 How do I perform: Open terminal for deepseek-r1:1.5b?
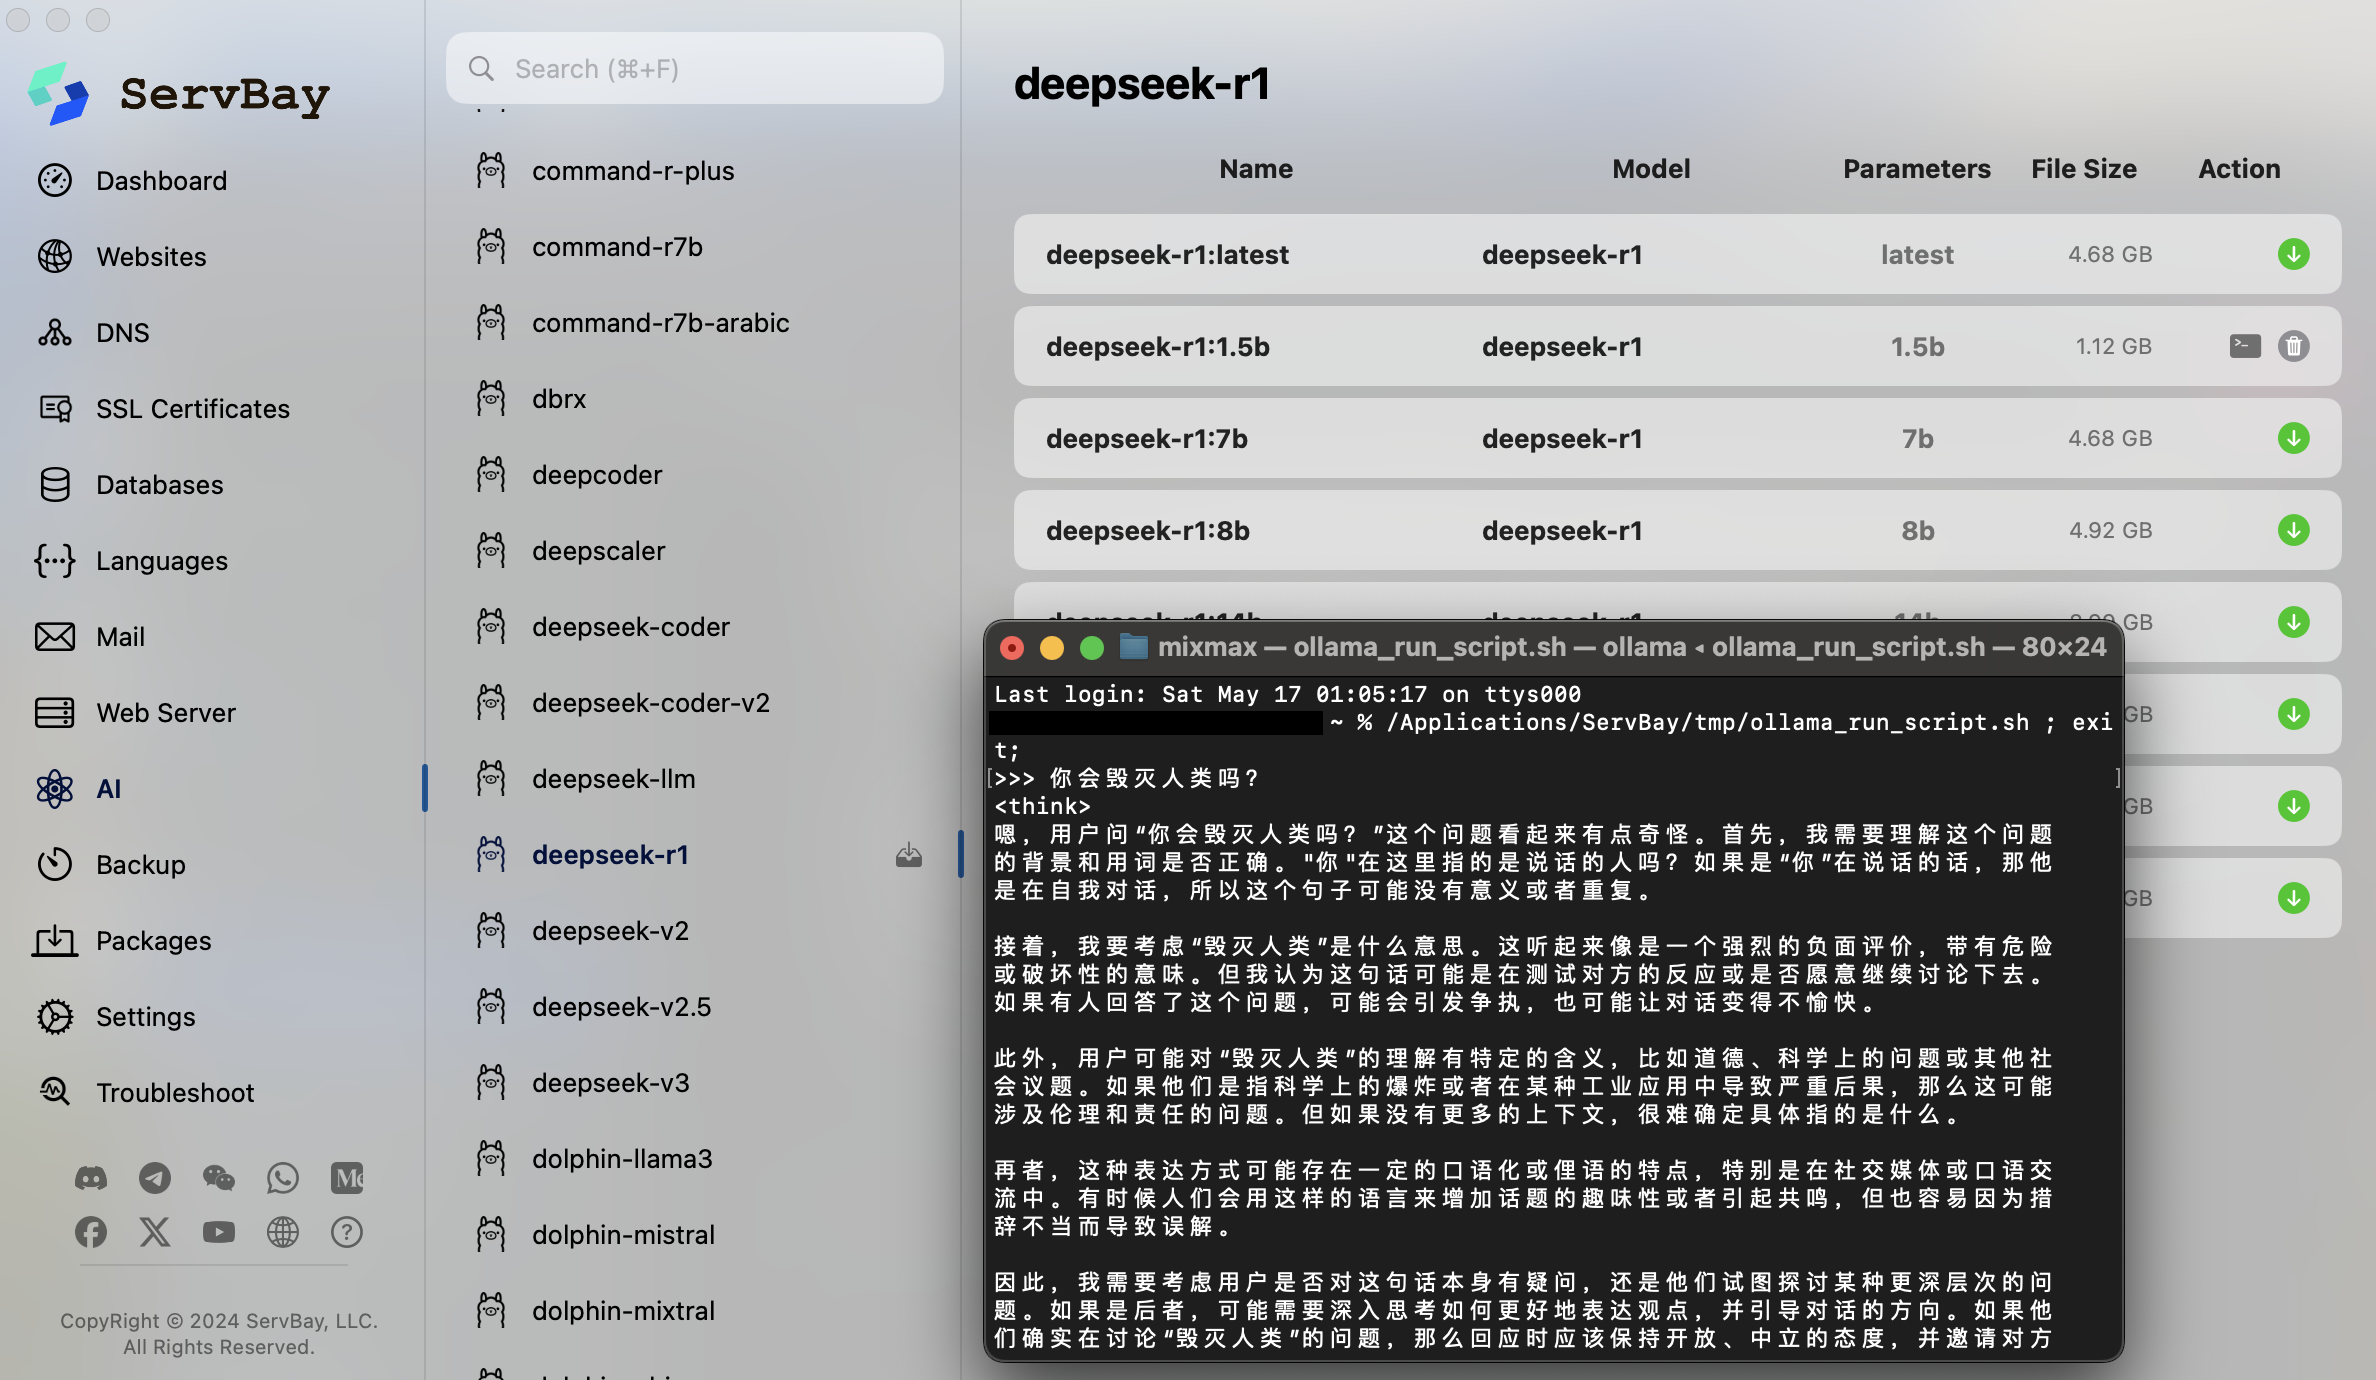click(2245, 346)
